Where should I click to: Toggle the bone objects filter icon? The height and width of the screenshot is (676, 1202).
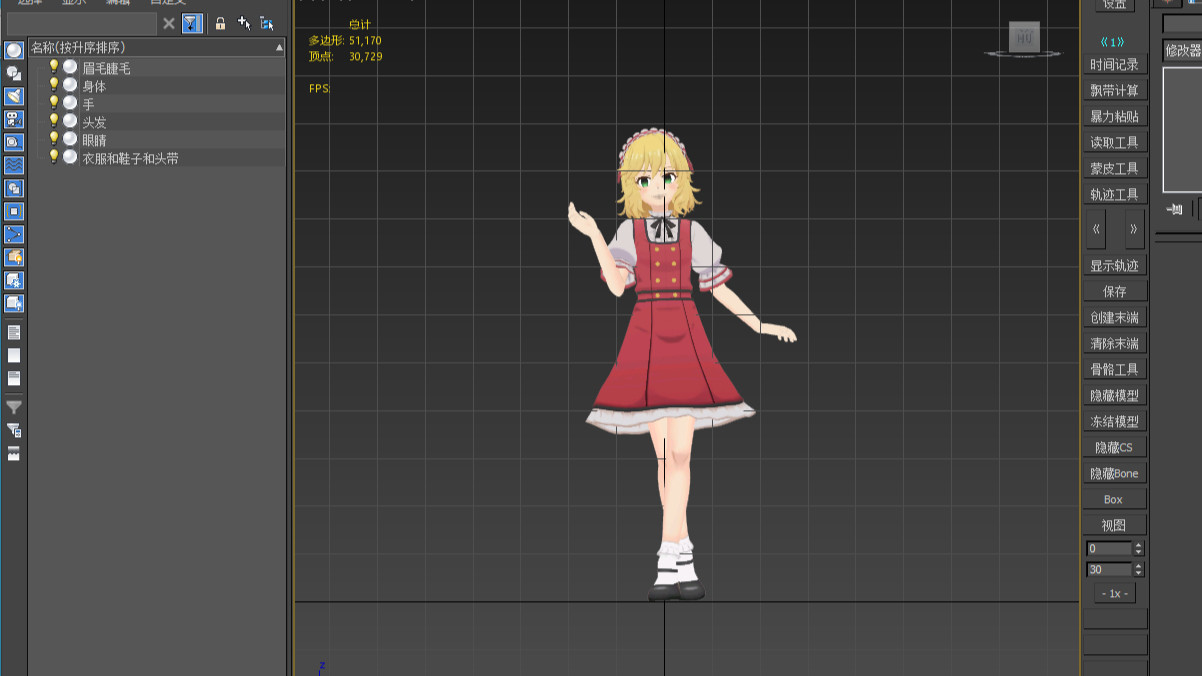[x=14, y=234]
